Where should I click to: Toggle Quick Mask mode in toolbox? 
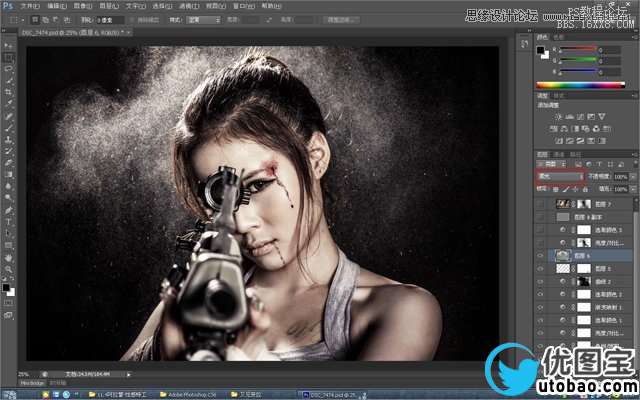[9, 303]
